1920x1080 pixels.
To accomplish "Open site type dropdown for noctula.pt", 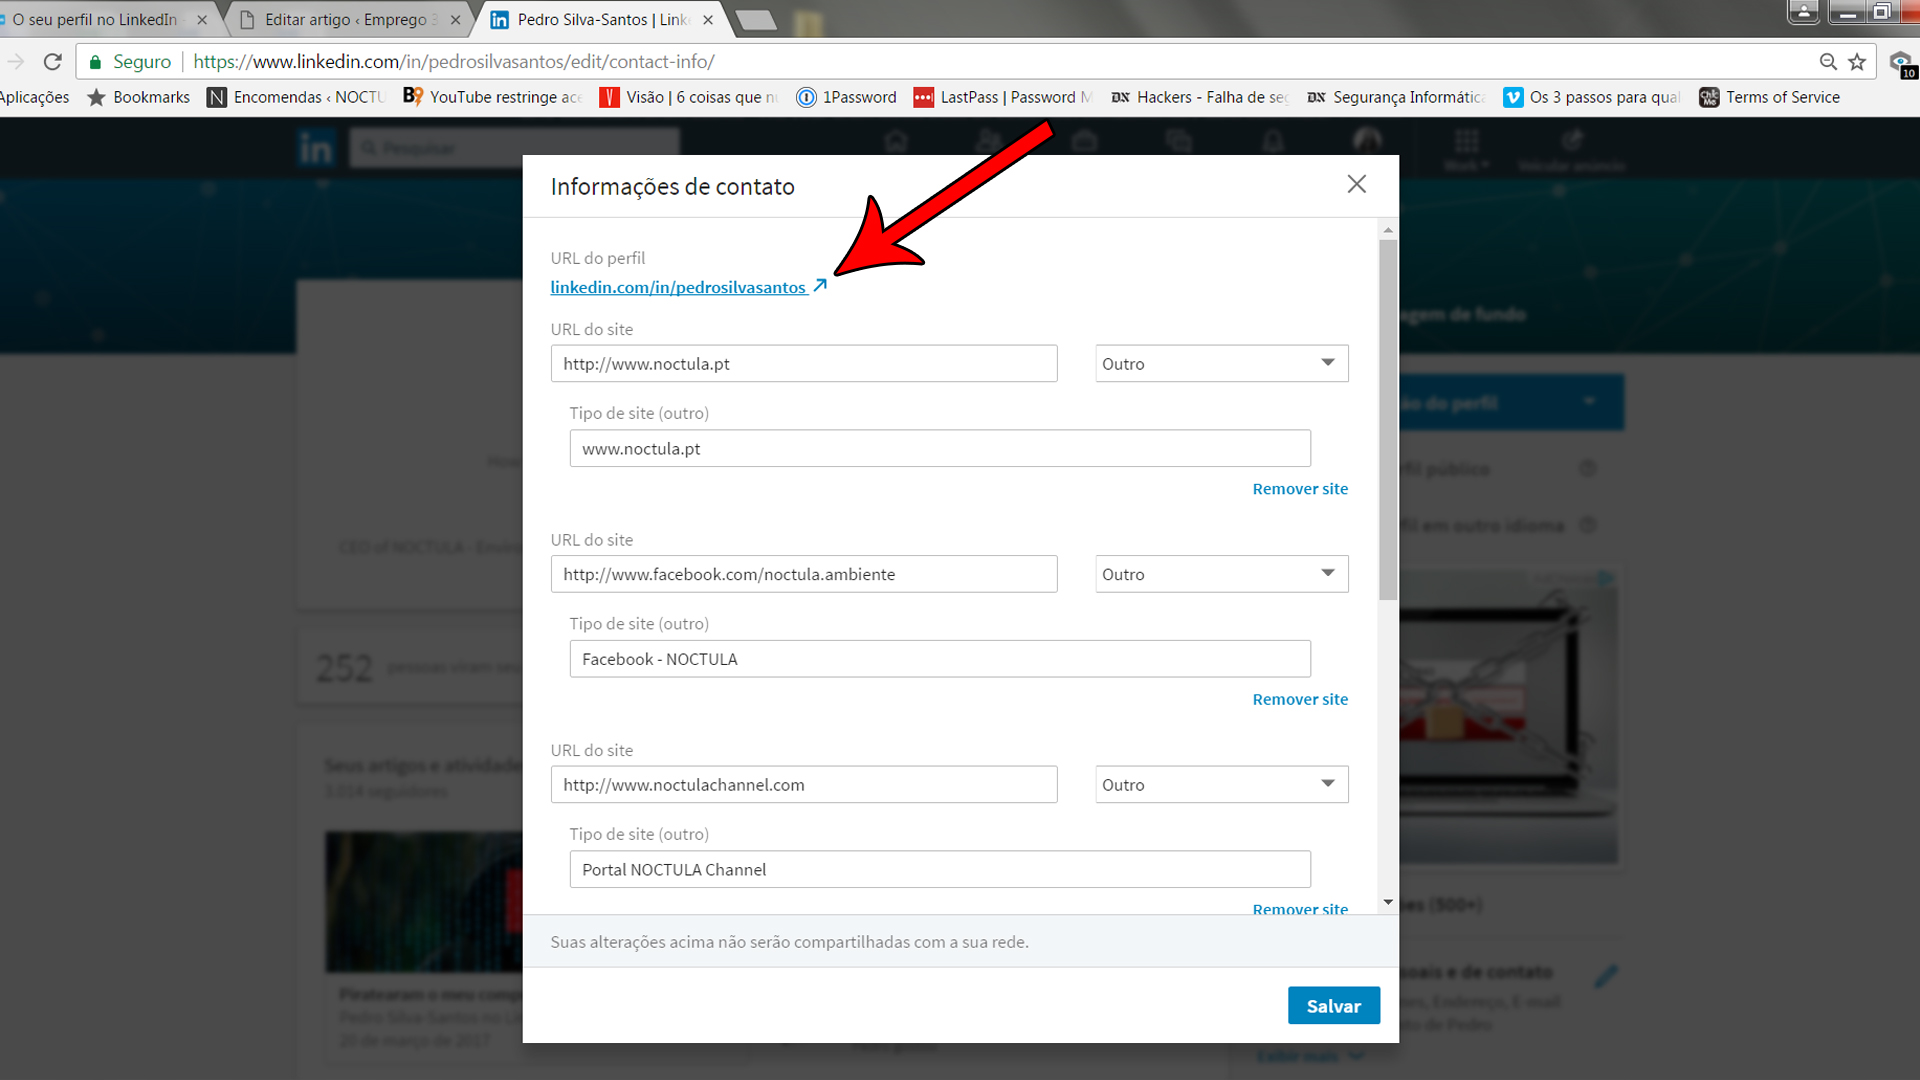I will pos(1221,364).
